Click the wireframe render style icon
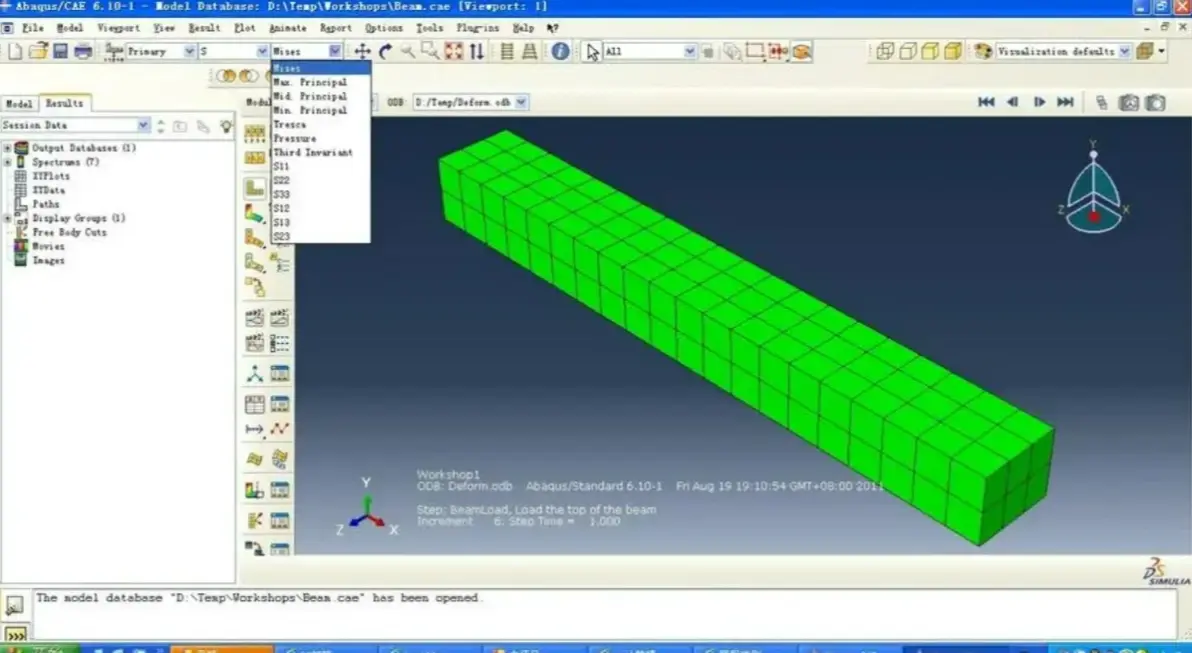Image resolution: width=1192 pixels, height=653 pixels. pyautogui.click(x=885, y=51)
